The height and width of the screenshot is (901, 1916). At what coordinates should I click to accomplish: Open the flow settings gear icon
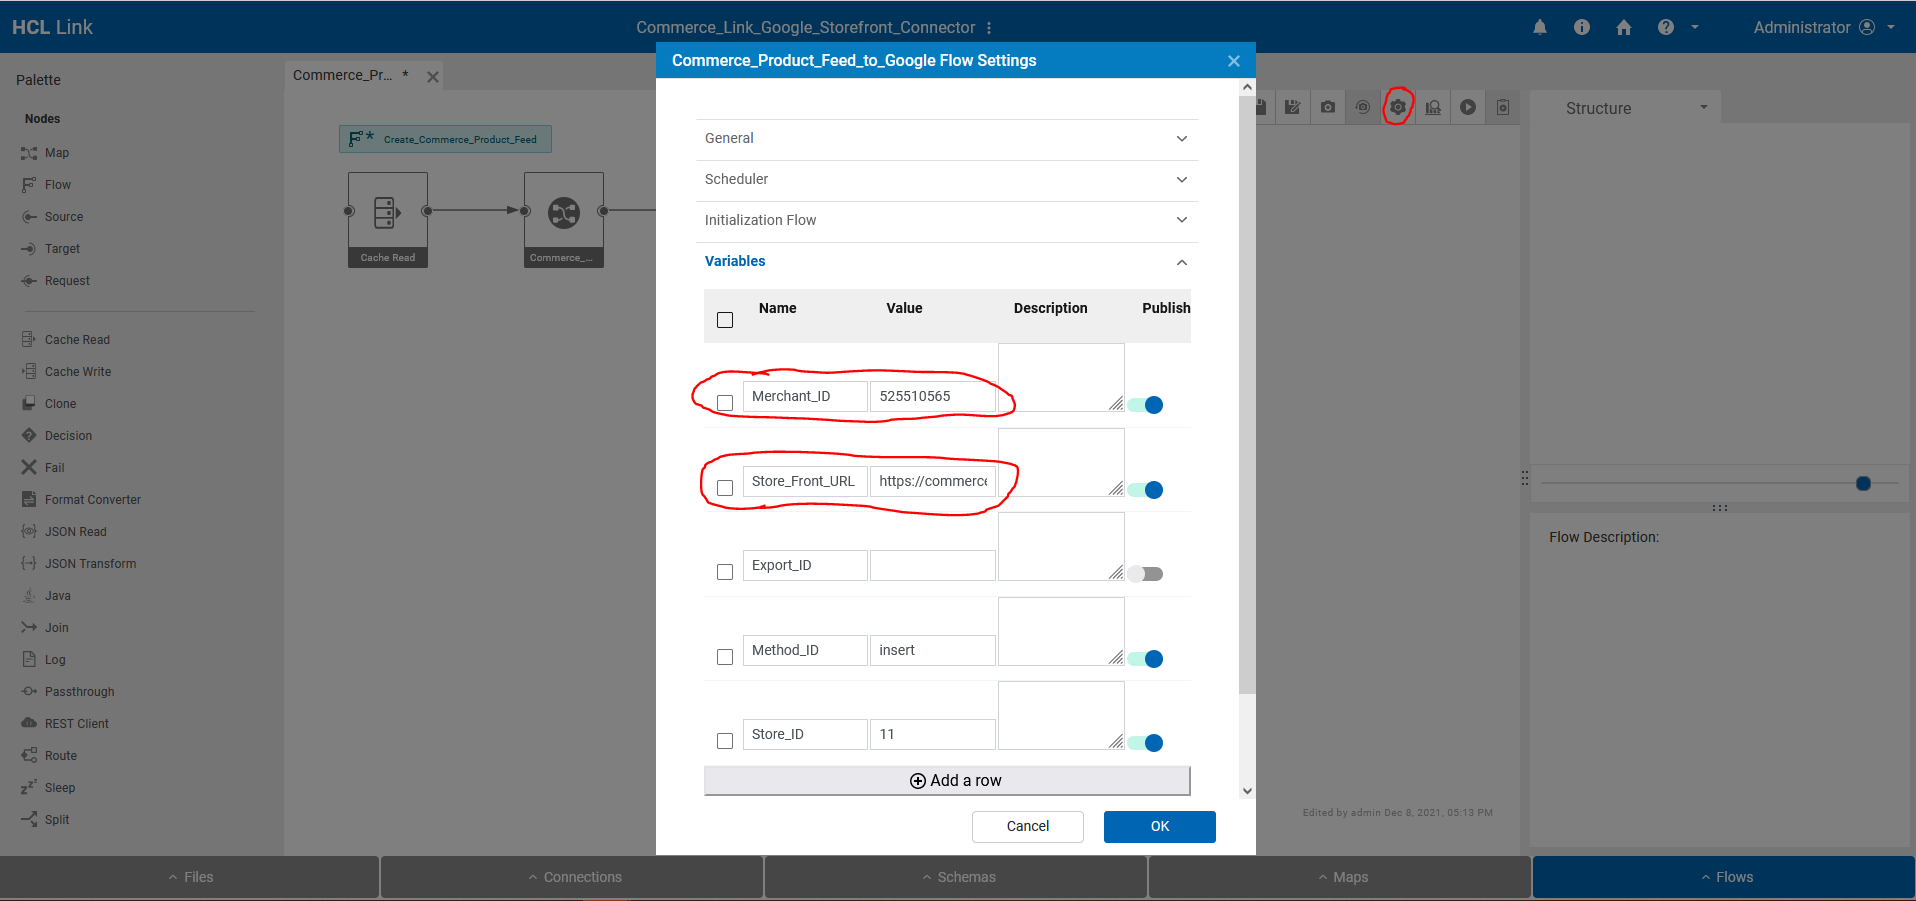pyautogui.click(x=1397, y=107)
